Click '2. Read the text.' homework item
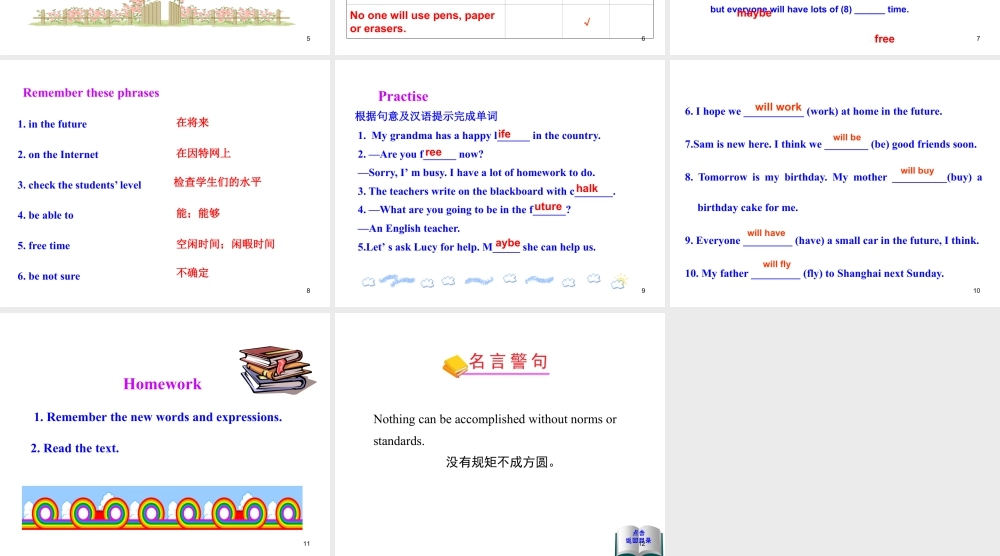Image resolution: width=1000 pixels, height=556 pixels. (75, 448)
